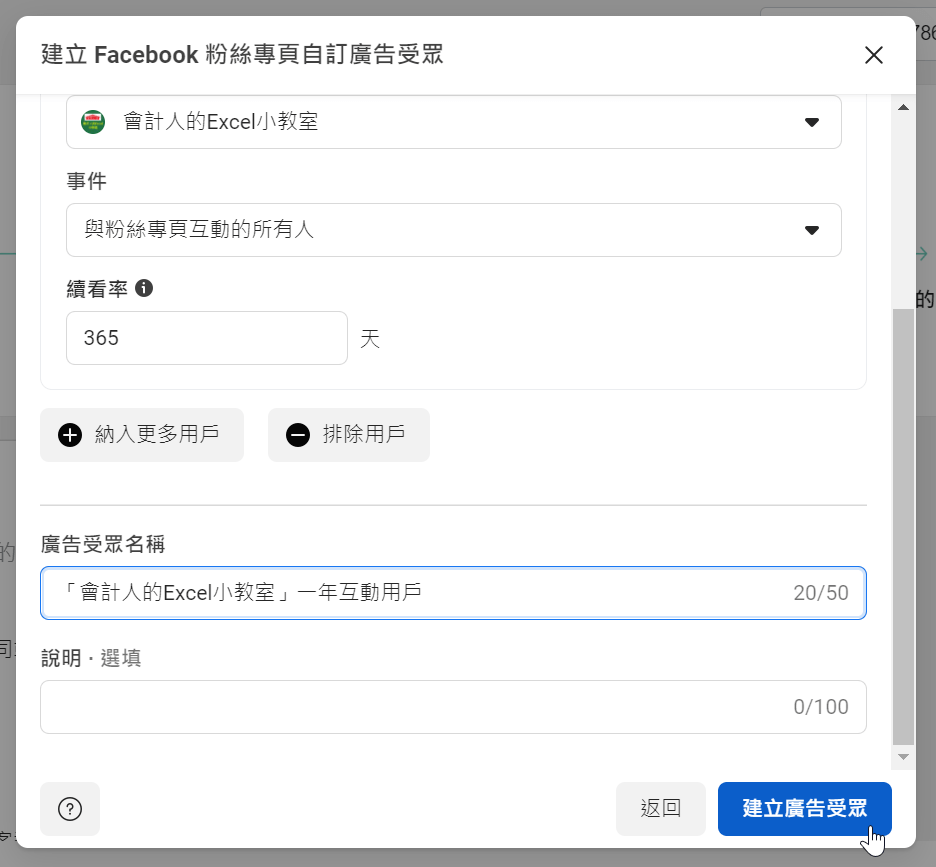The image size is (936, 867).
Task: Focus the 廣告受眾名稱 name field
Action: point(454,593)
